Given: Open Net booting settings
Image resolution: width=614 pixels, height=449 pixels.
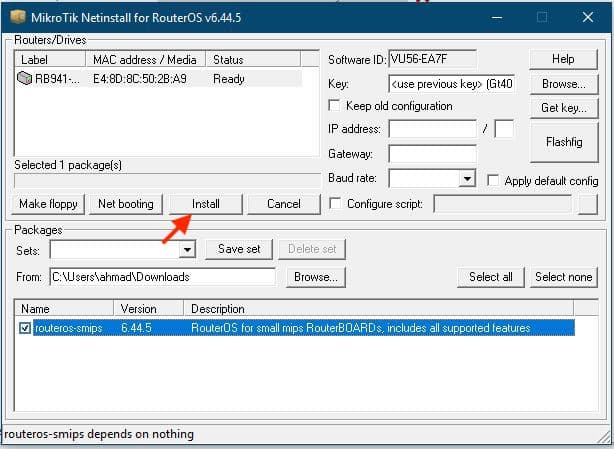Looking at the screenshot, I should pos(126,204).
